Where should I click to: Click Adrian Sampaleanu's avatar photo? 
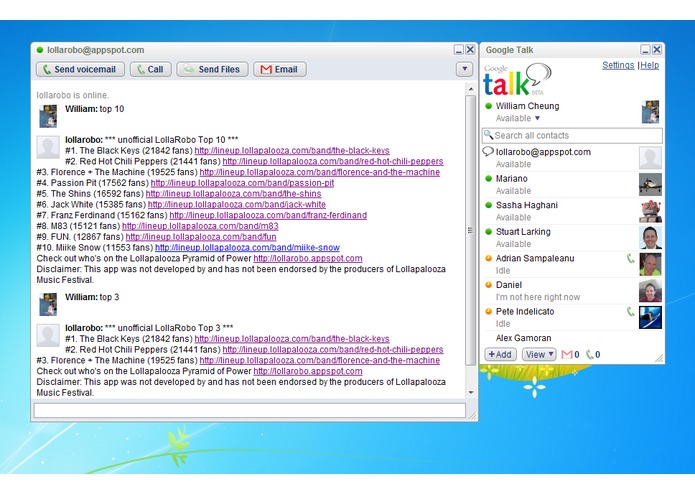pyautogui.click(x=650, y=264)
